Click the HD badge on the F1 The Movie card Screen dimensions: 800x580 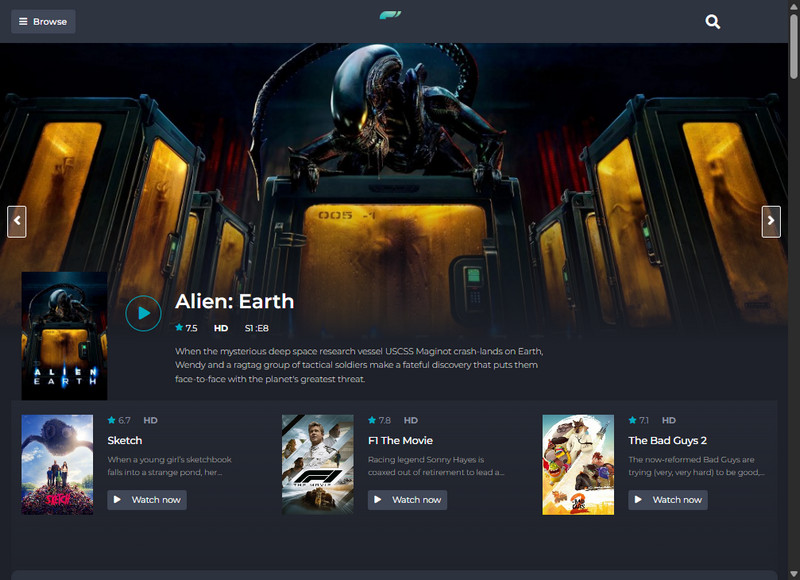pyautogui.click(x=411, y=420)
